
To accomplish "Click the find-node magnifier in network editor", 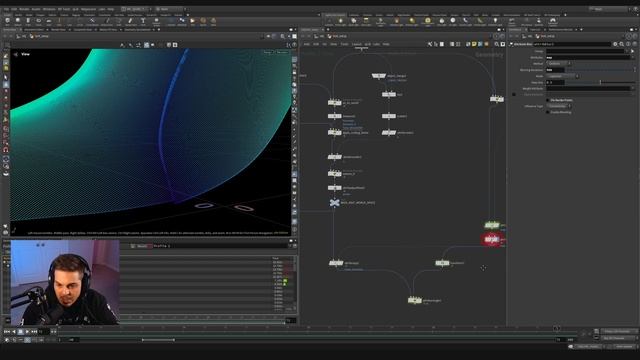I will coord(497,44).
